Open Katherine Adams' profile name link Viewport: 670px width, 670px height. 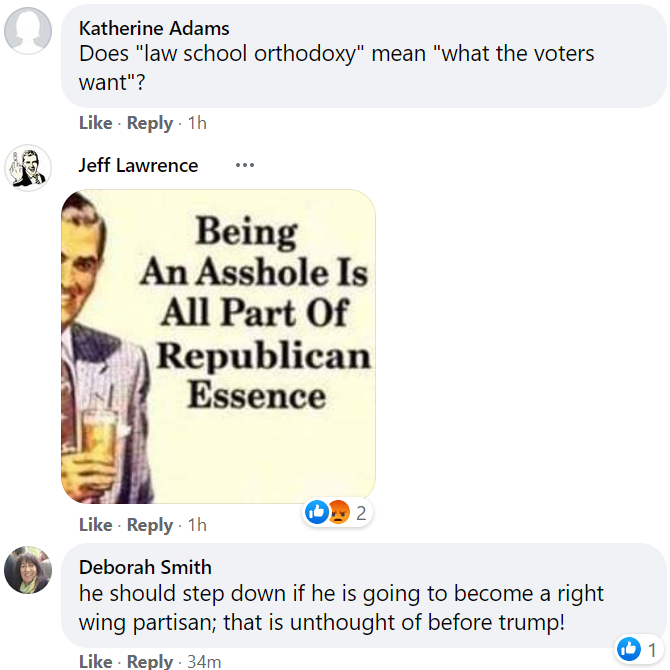pos(153,27)
